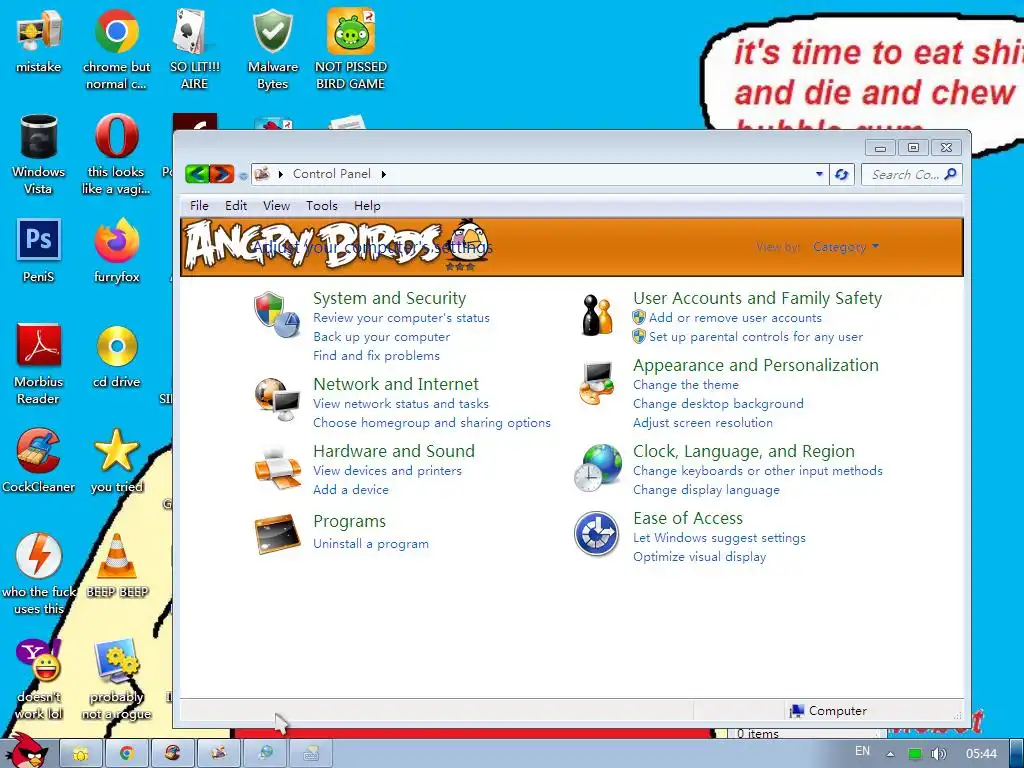Image resolution: width=1024 pixels, height=768 pixels.
Task: Select the 'who the fuck uses this' lightning icon
Action: click(39, 556)
